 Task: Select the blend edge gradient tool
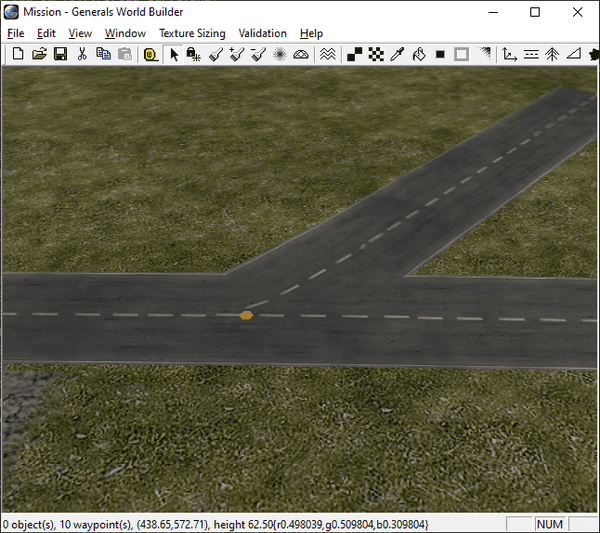point(485,53)
